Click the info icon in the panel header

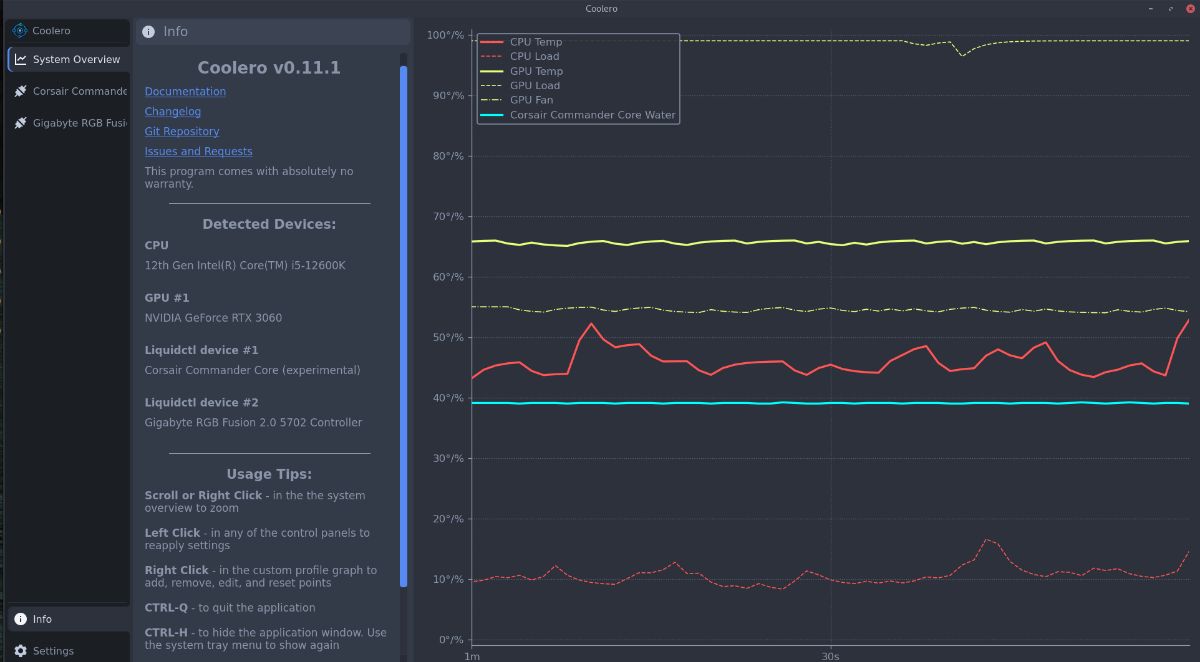tap(149, 32)
